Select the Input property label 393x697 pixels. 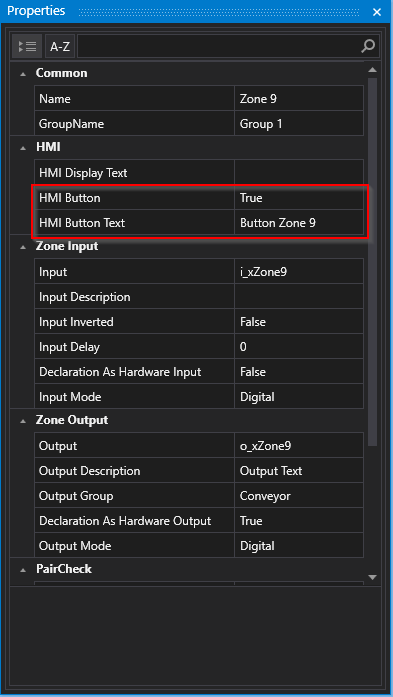tap(53, 272)
